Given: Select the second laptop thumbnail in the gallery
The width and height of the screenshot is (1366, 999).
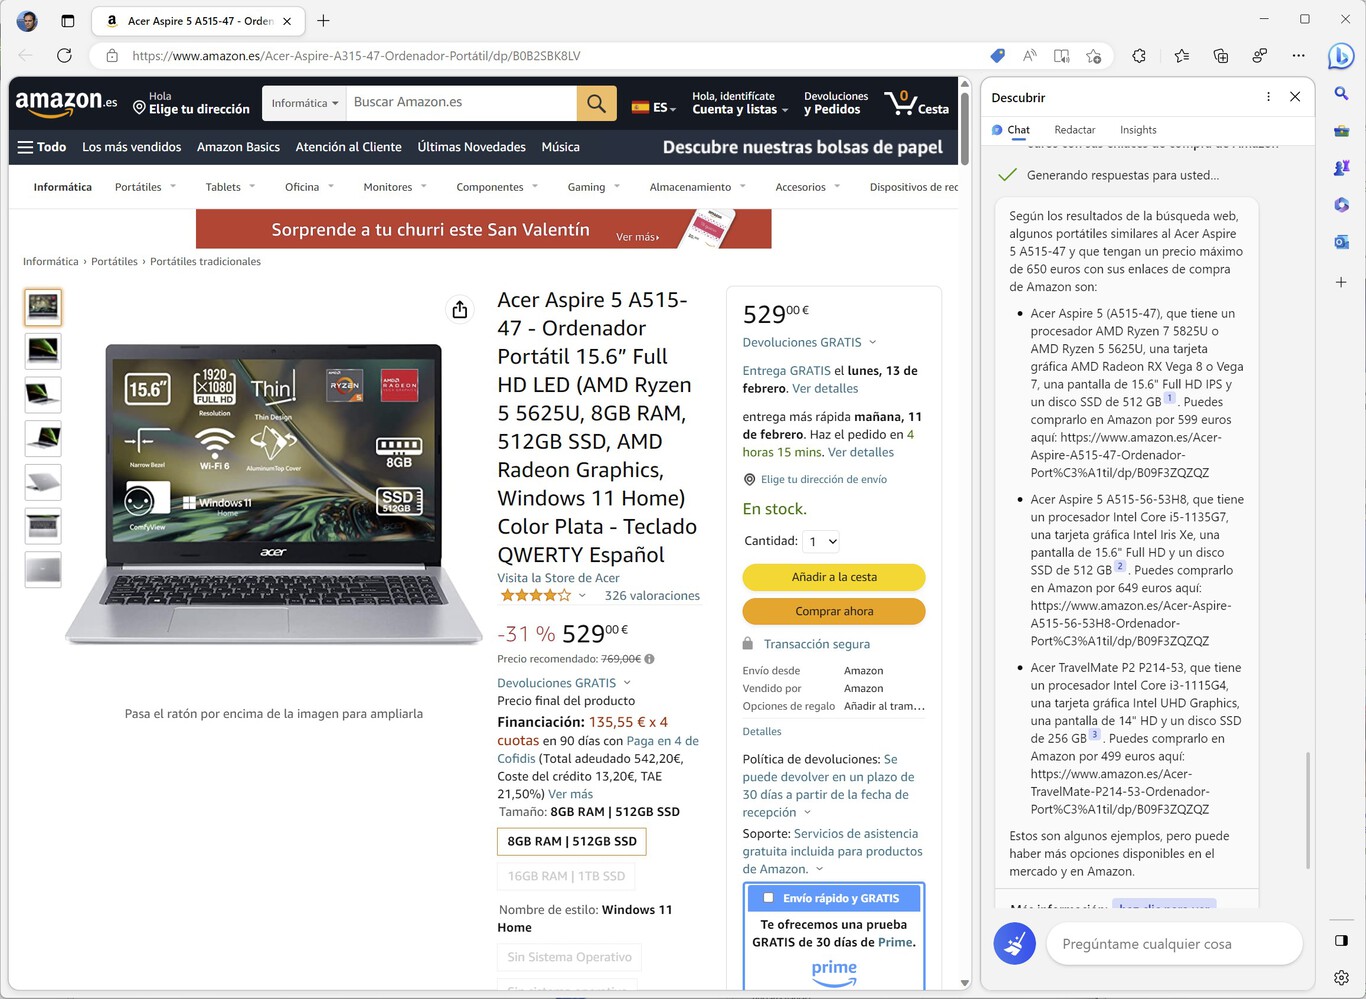Looking at the screenshot, I should pyautogui.click(x=43, y=351).
